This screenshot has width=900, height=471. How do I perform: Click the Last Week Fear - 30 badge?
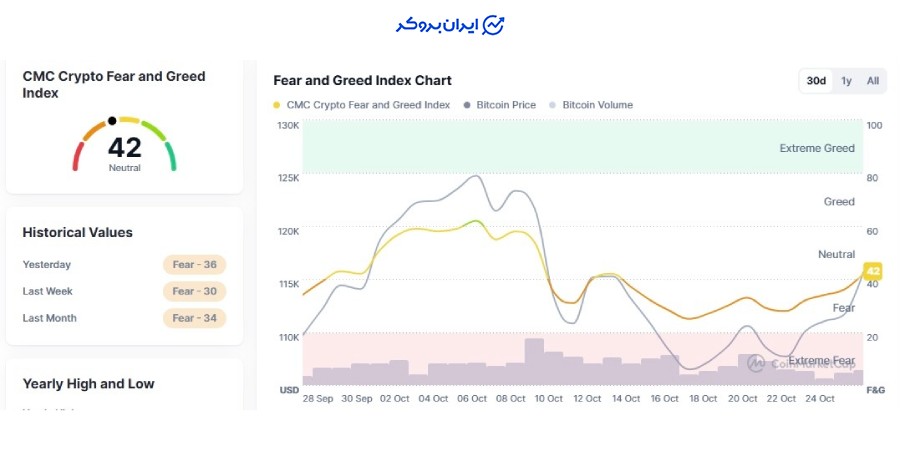click(x=195, y=292)
